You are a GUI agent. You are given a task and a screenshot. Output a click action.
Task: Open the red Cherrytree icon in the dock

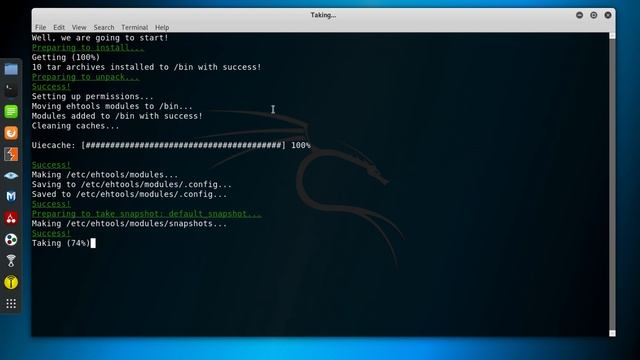11,218
